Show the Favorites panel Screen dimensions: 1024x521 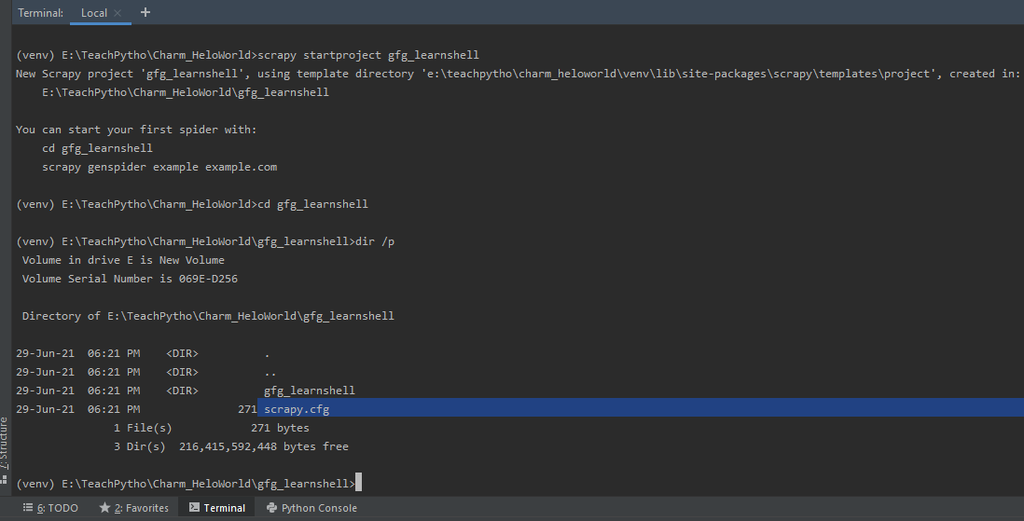[140, 508]
